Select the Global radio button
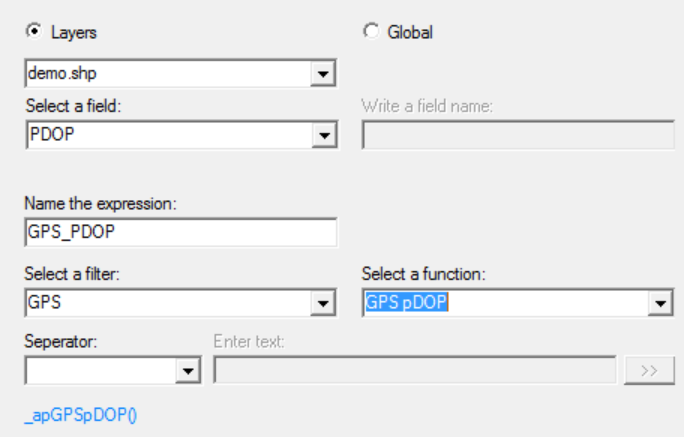Viewport: 684px width, 437px height. point(372,31)
